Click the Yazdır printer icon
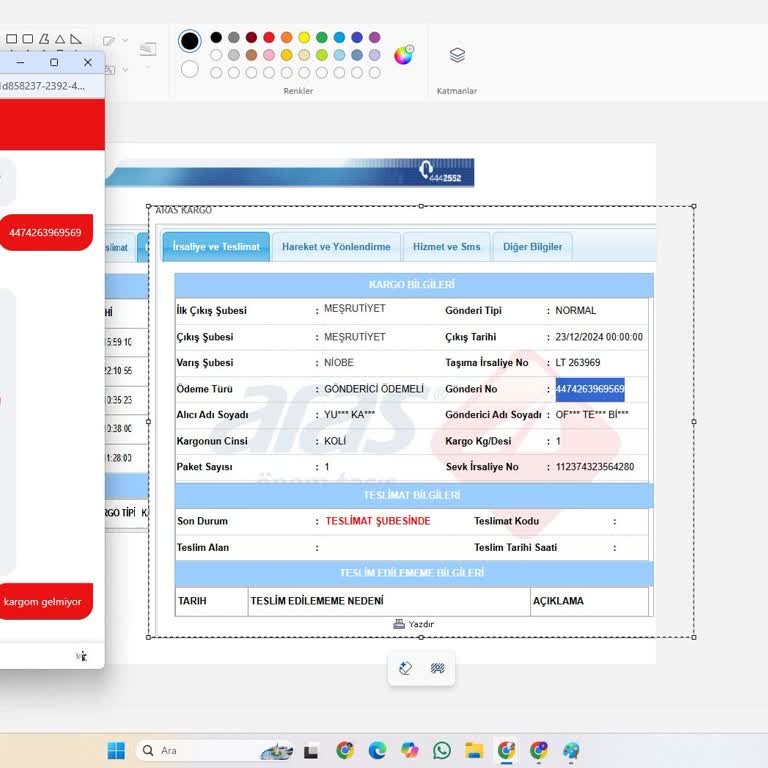 click(x=399, y=624)
